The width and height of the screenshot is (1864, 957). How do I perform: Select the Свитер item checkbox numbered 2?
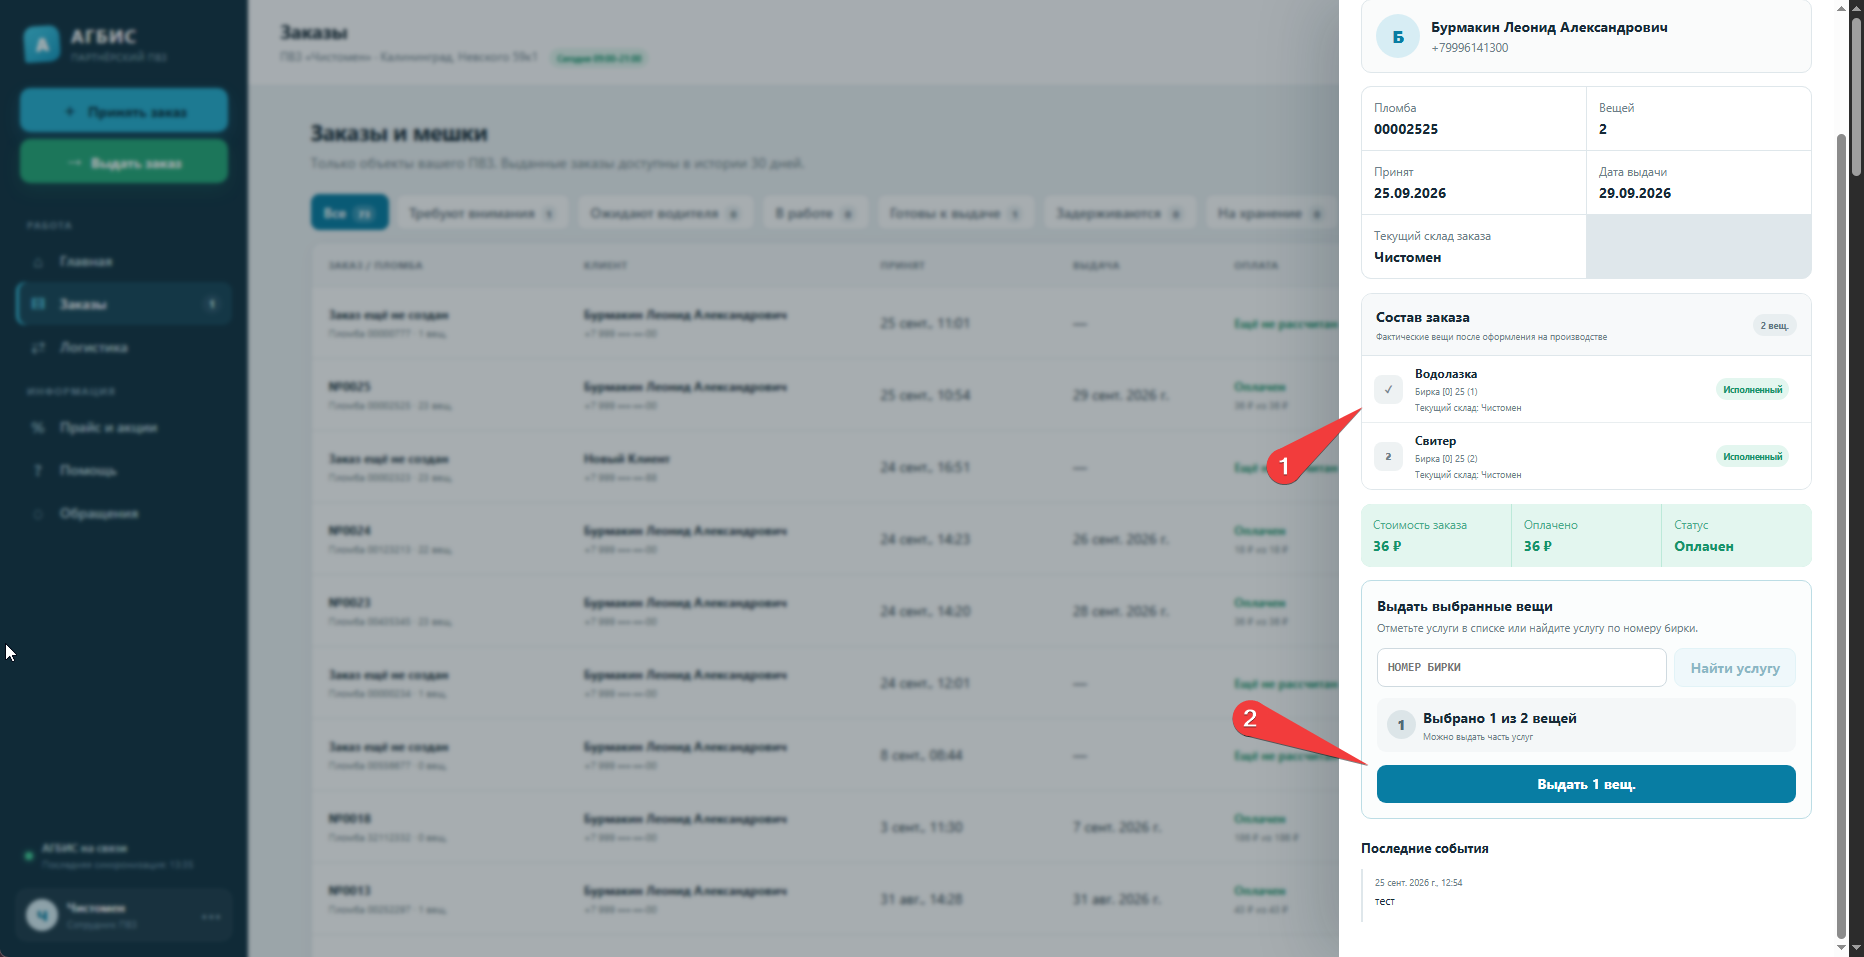tap(1388, 456)
